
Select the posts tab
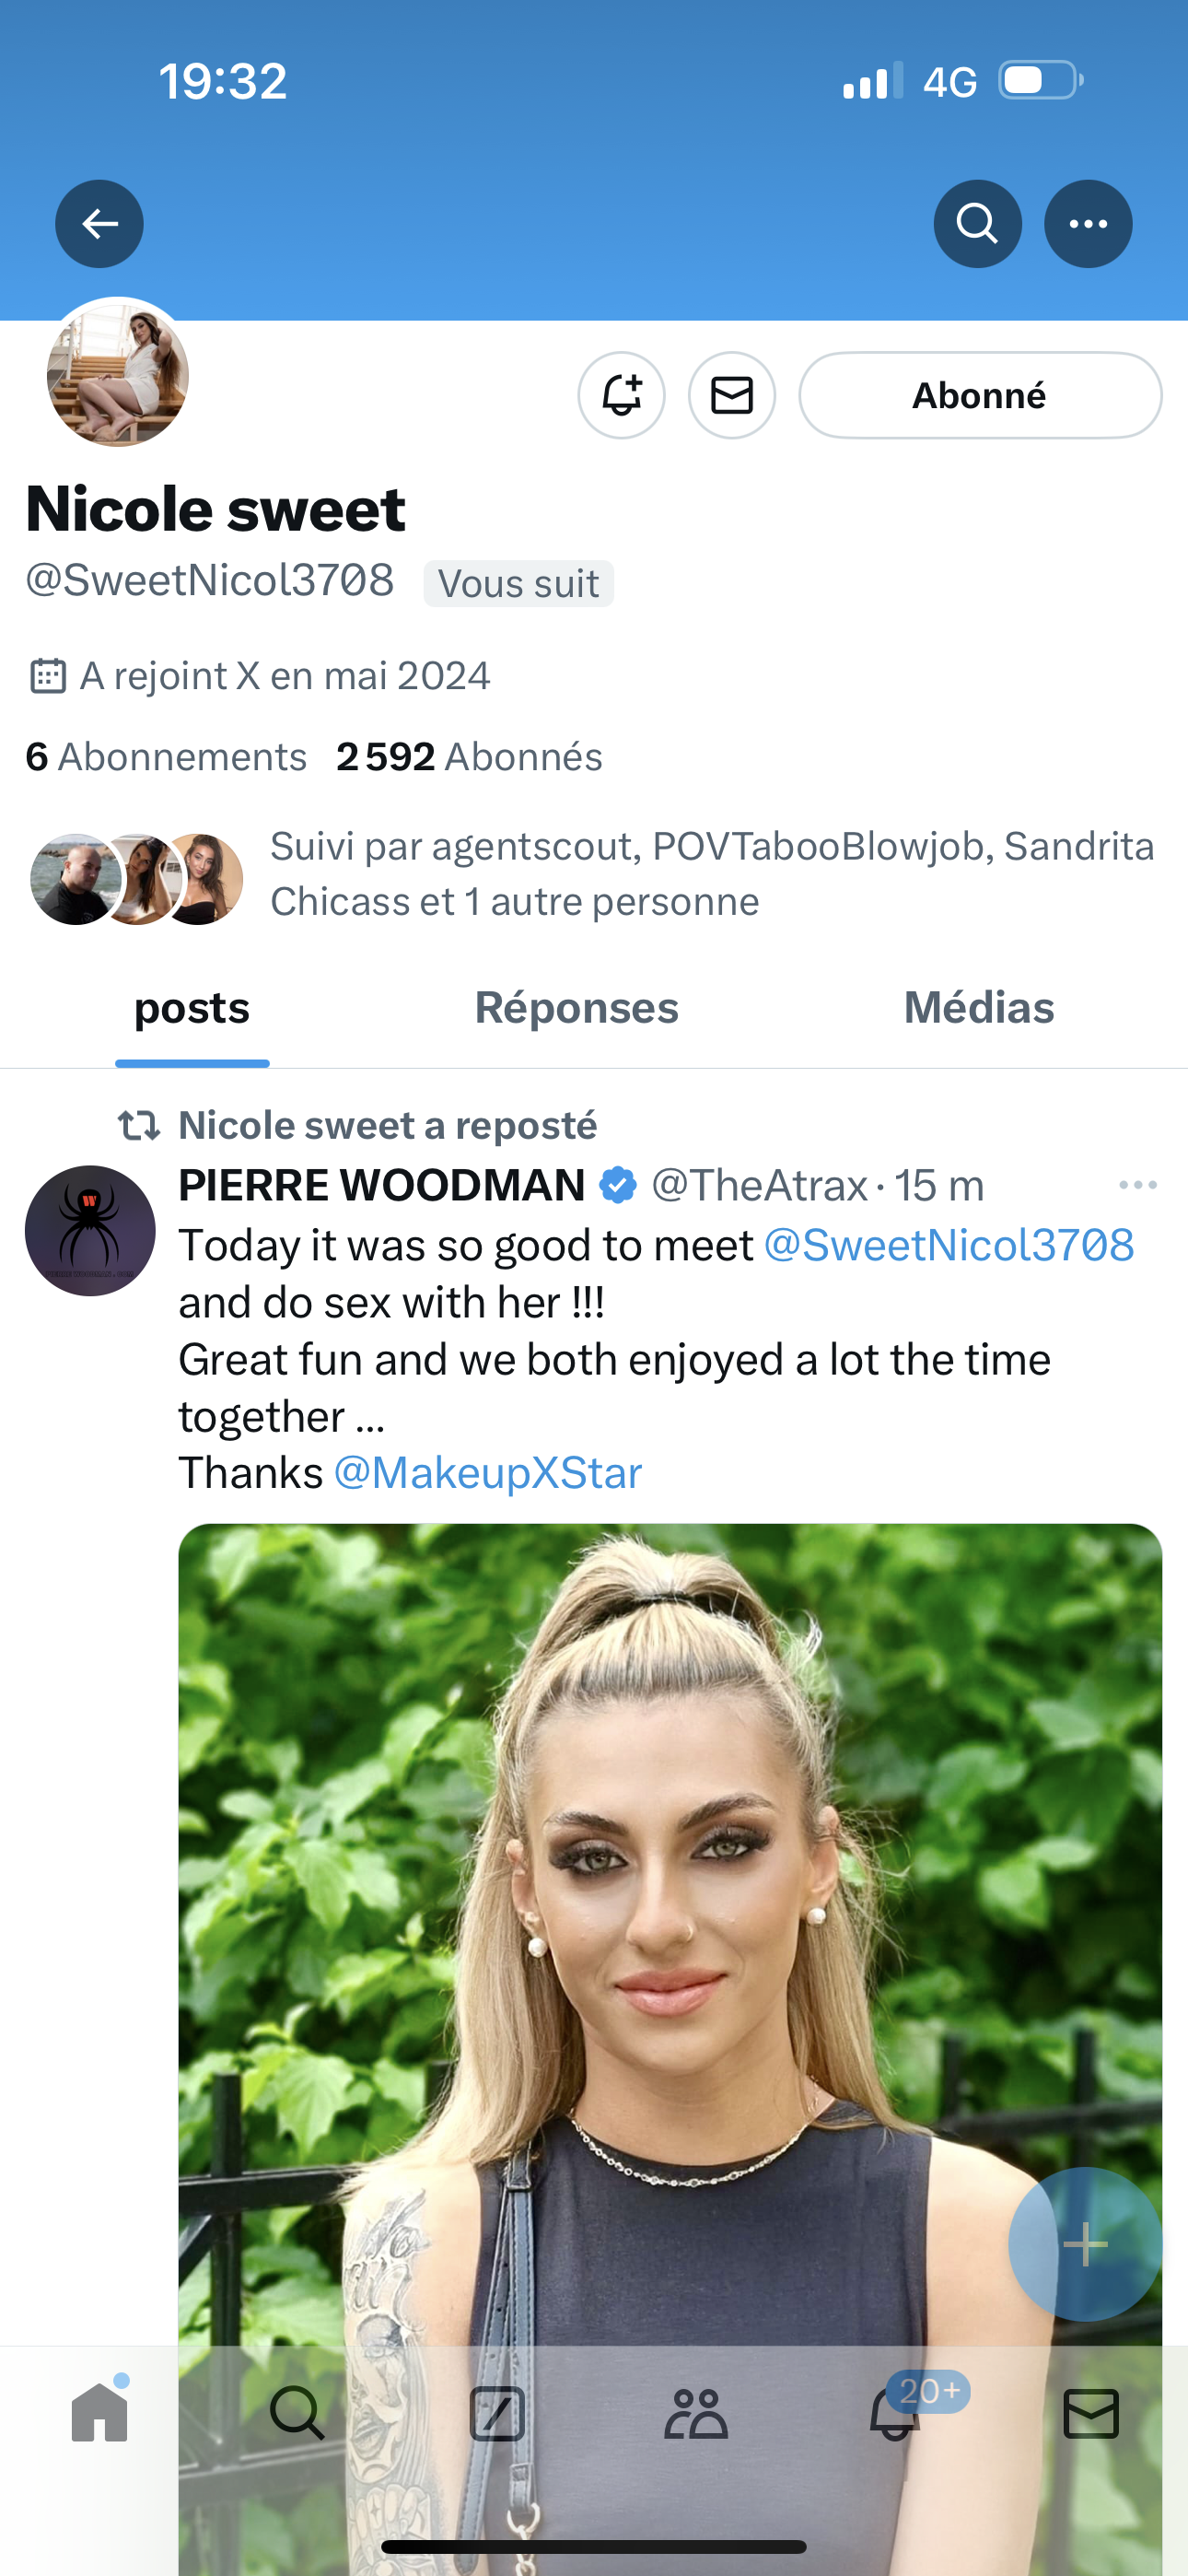[x=192, y=1008]
